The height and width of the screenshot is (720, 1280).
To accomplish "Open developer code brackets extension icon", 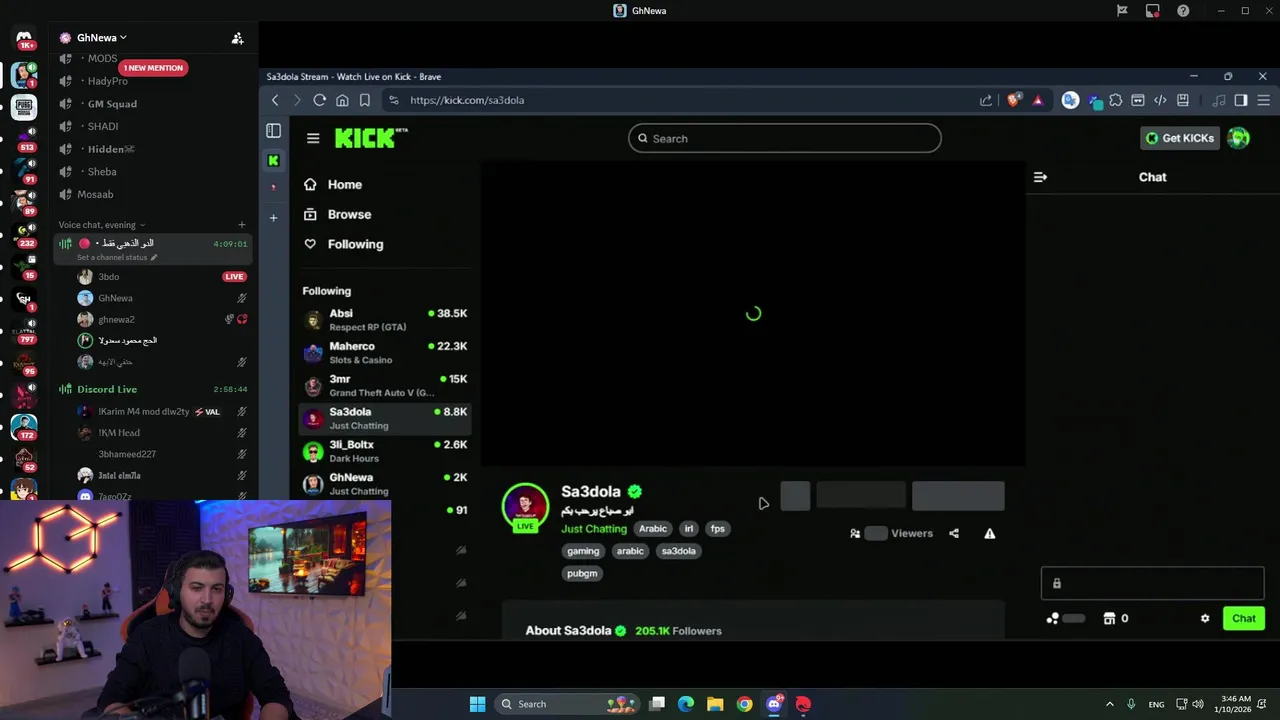I will 1160,100.
